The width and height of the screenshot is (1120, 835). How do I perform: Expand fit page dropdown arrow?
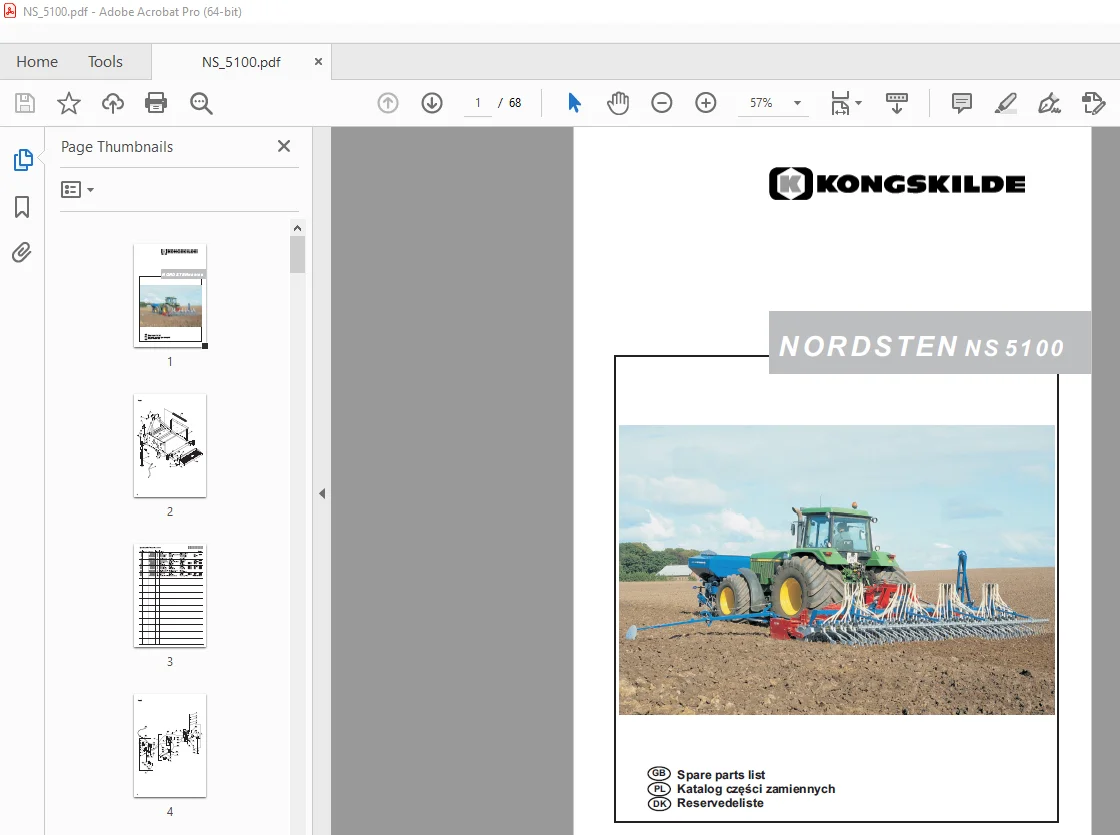coord(859,104)
